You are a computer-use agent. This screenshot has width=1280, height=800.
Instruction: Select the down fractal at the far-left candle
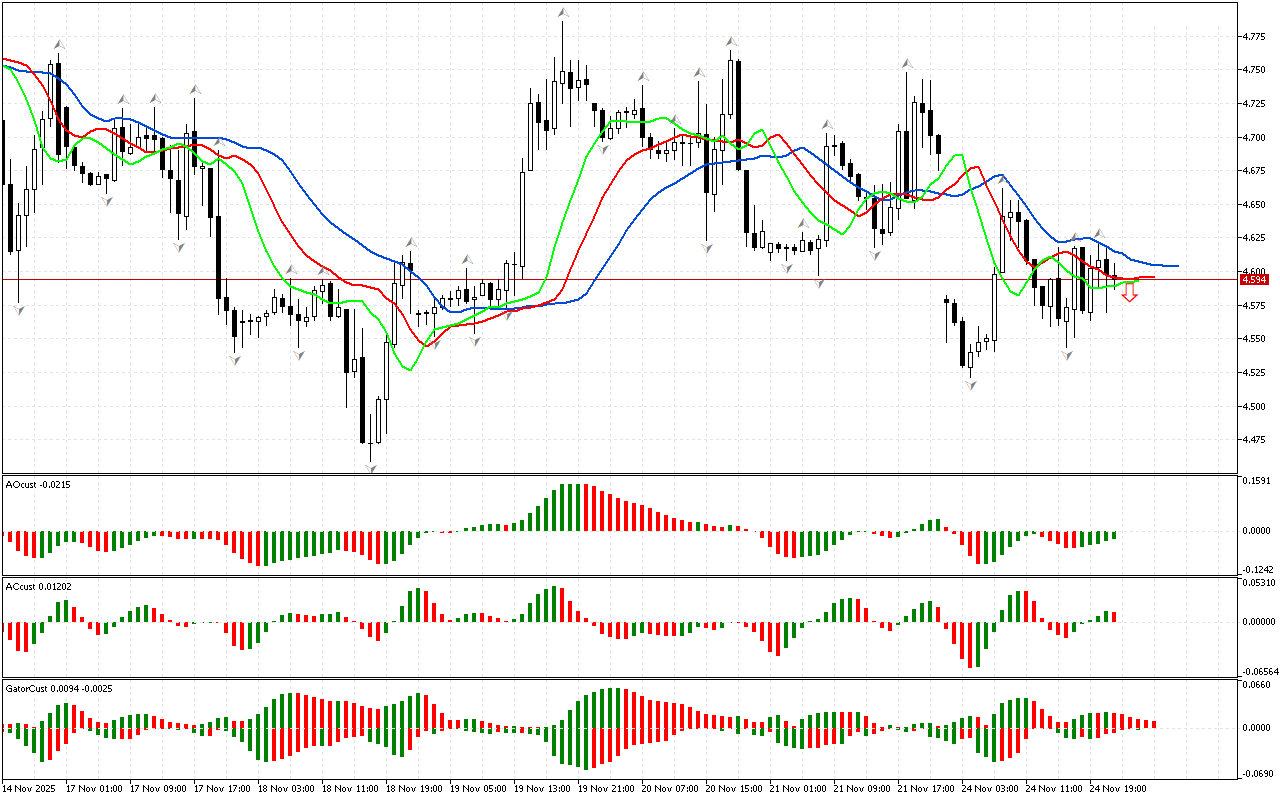pyautogui.click(x=18, y=310)
